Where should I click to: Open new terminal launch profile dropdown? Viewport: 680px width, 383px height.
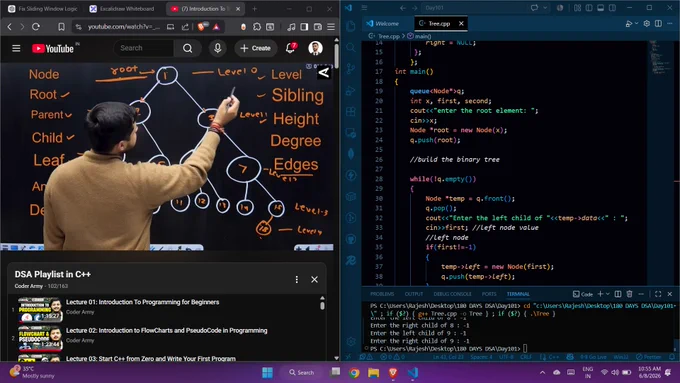coord(608,294)
